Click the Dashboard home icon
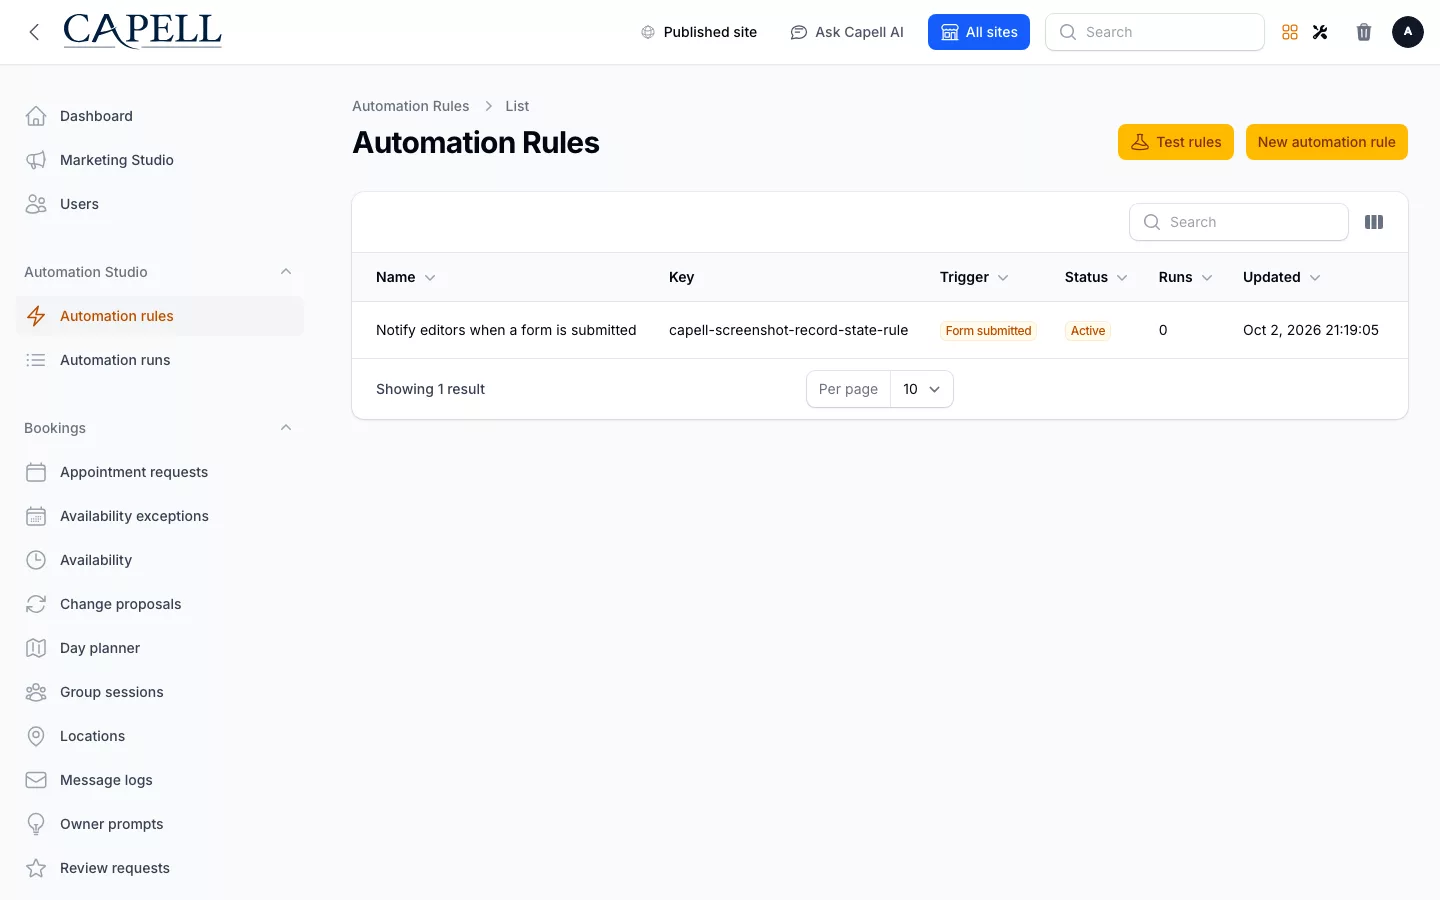Viewport: 1440px width, 900px height. click(36, 116)
